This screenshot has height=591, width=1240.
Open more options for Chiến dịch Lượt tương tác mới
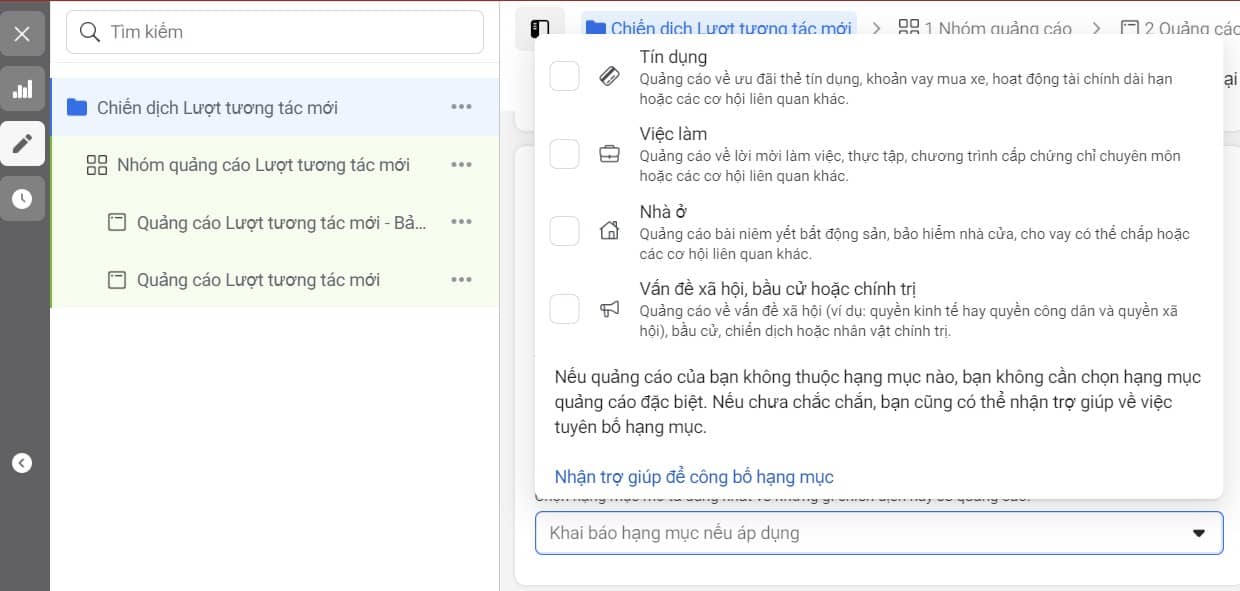click(x=461, y=107)
